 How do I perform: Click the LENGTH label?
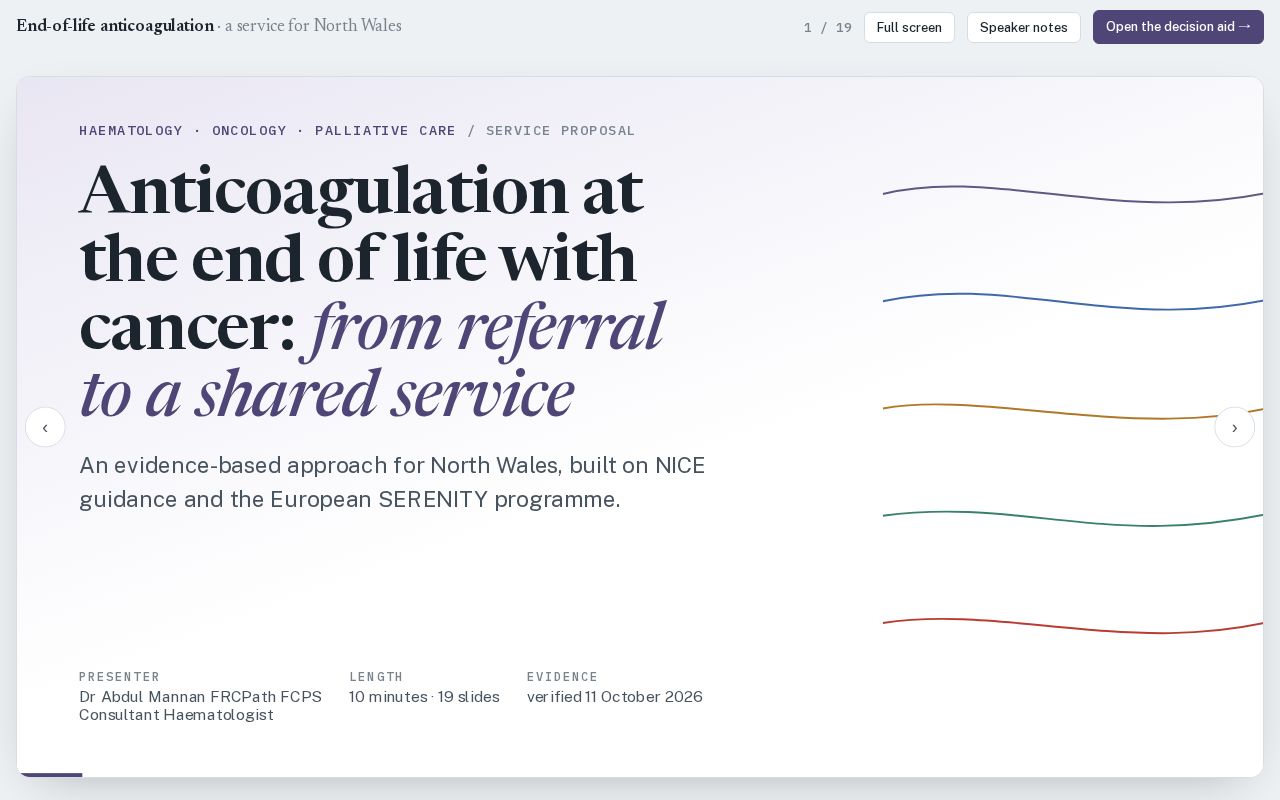[x=376, y=677]
